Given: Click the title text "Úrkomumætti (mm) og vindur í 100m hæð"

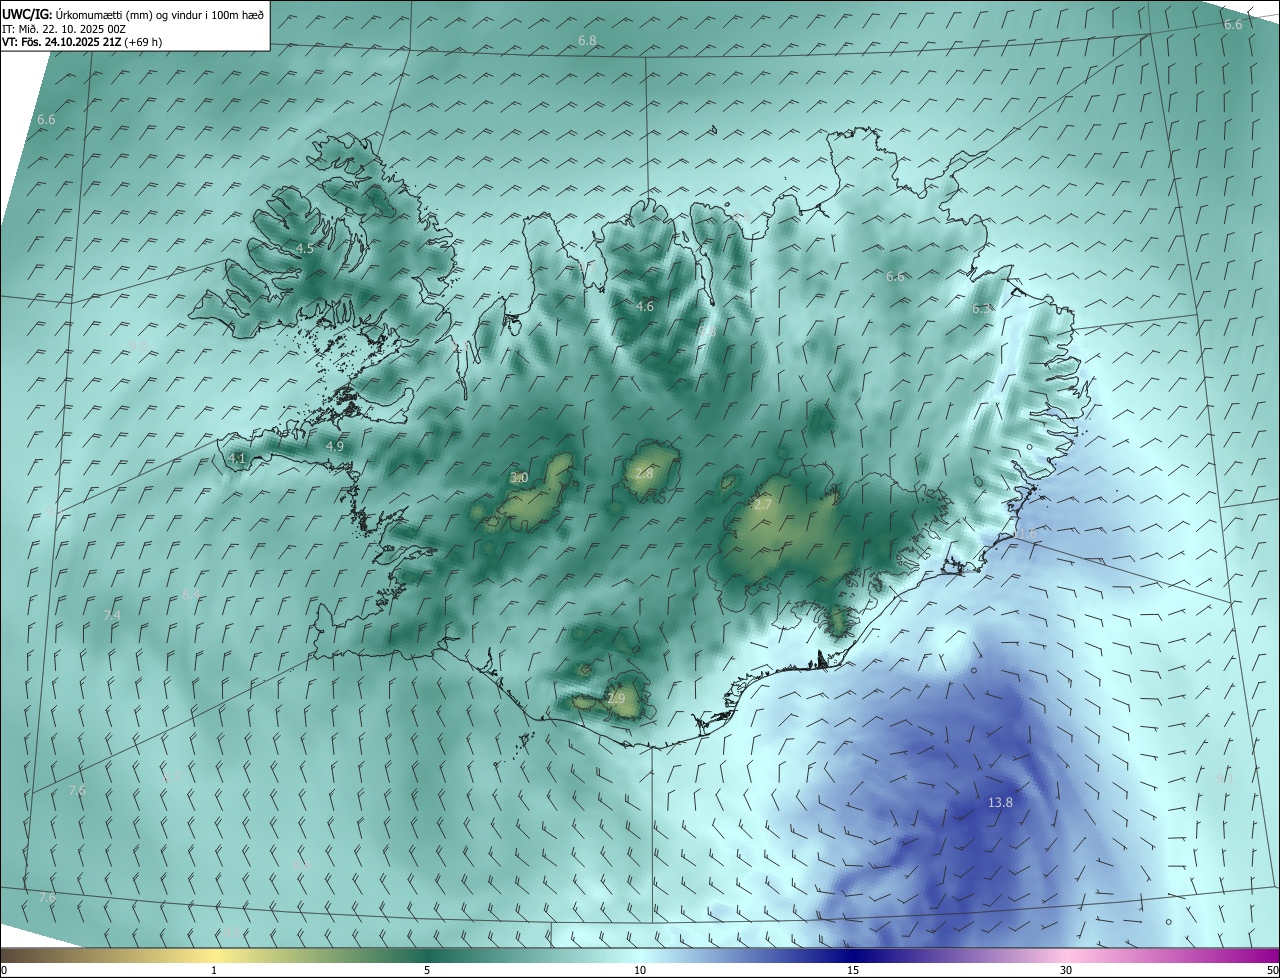Looking at the screenshot, I should click(x=159, y=14).
